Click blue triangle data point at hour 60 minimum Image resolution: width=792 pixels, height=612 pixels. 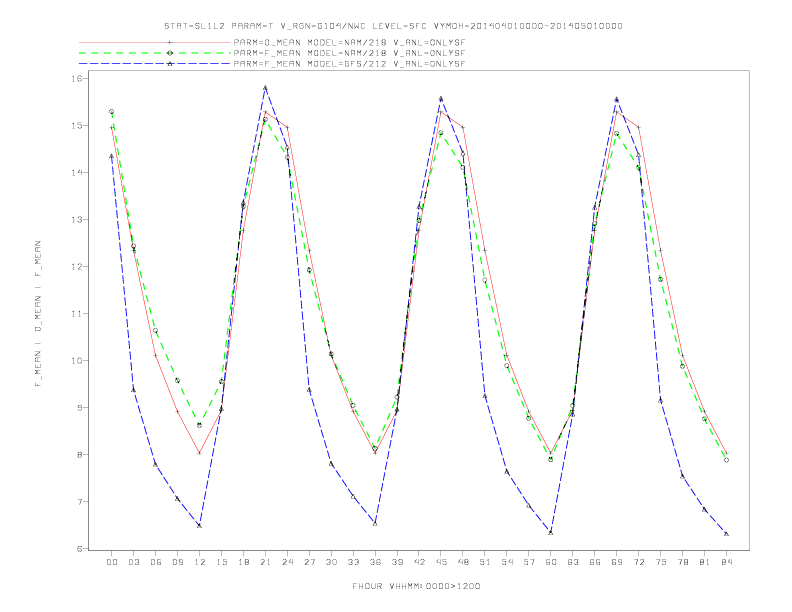coord(551,532)
